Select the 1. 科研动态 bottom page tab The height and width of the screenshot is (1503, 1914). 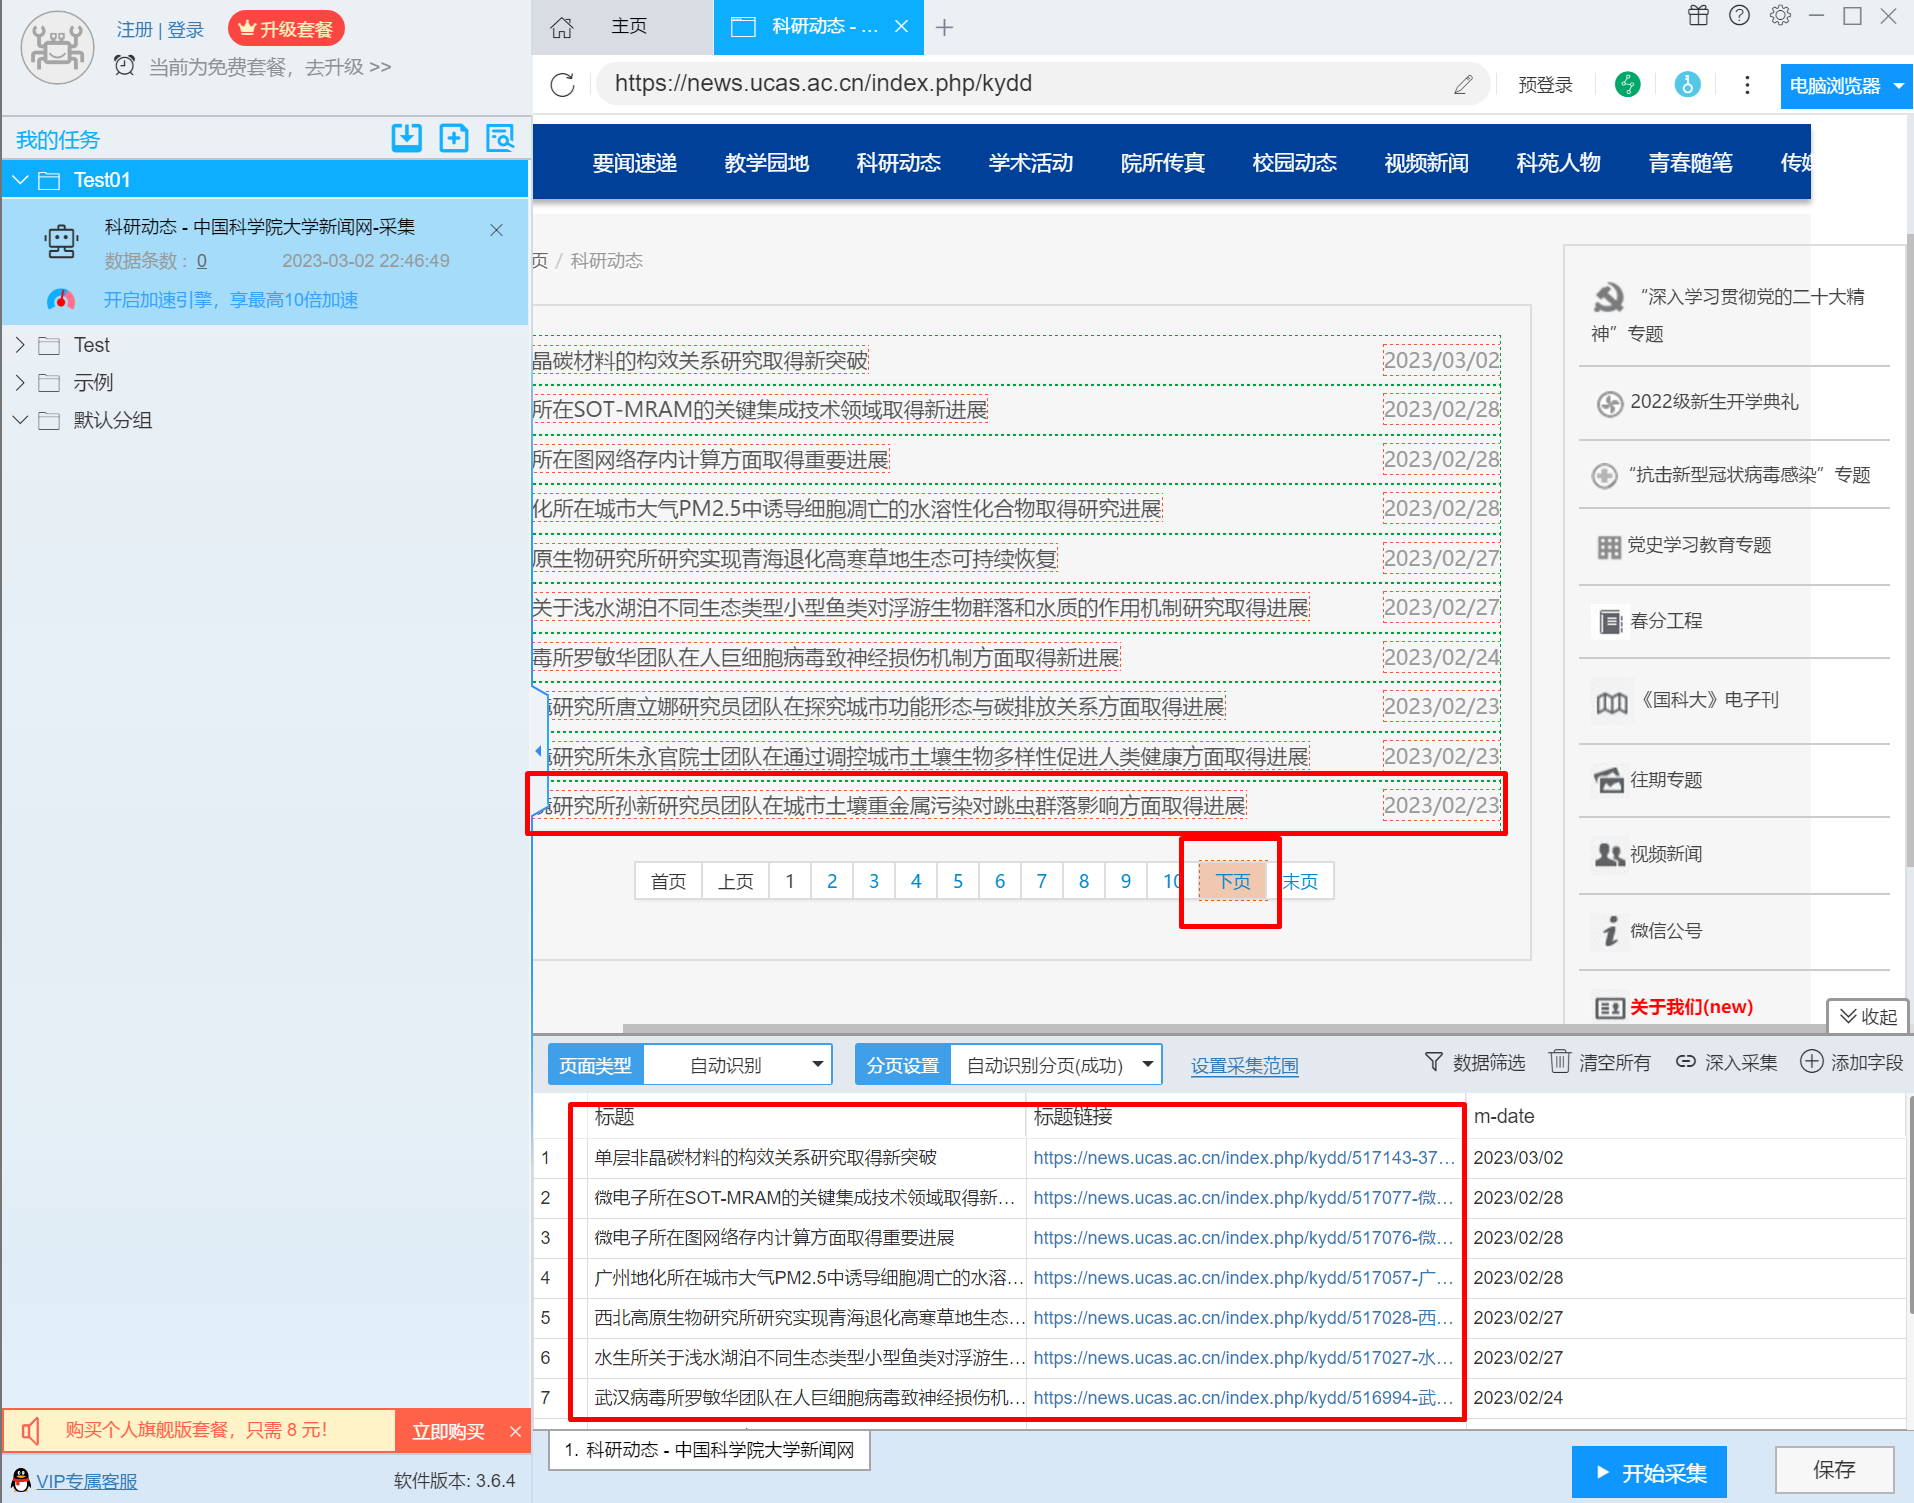(x=709, y=1450)
